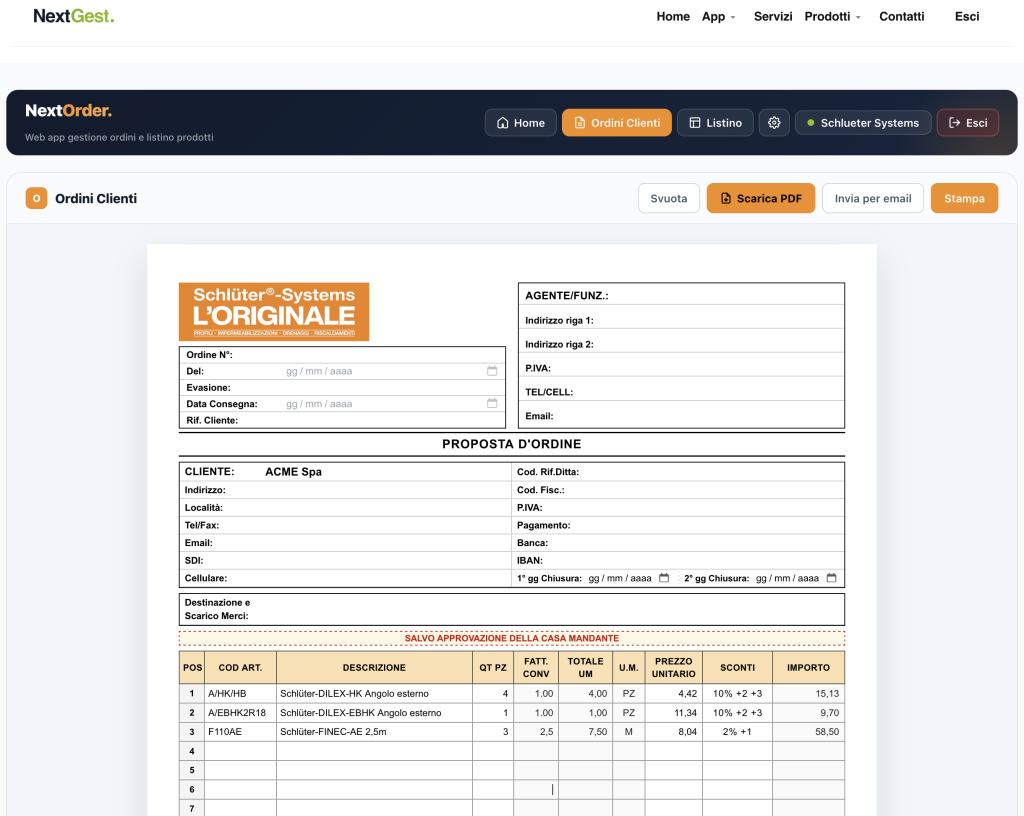Viewport: 1024px width, 816px height.
Task: Click the code cell A/HK/HB
Action: click(240, 693)
